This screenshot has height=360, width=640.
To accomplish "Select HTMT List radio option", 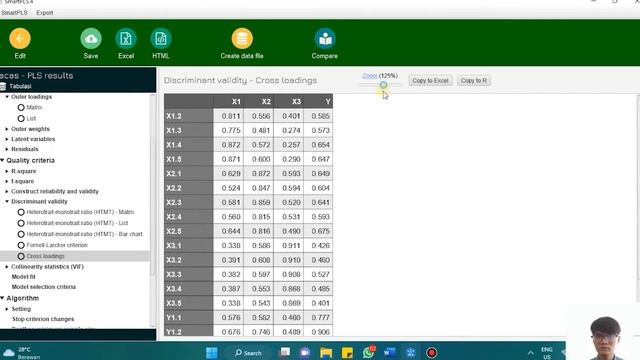I will click(21, 223).
